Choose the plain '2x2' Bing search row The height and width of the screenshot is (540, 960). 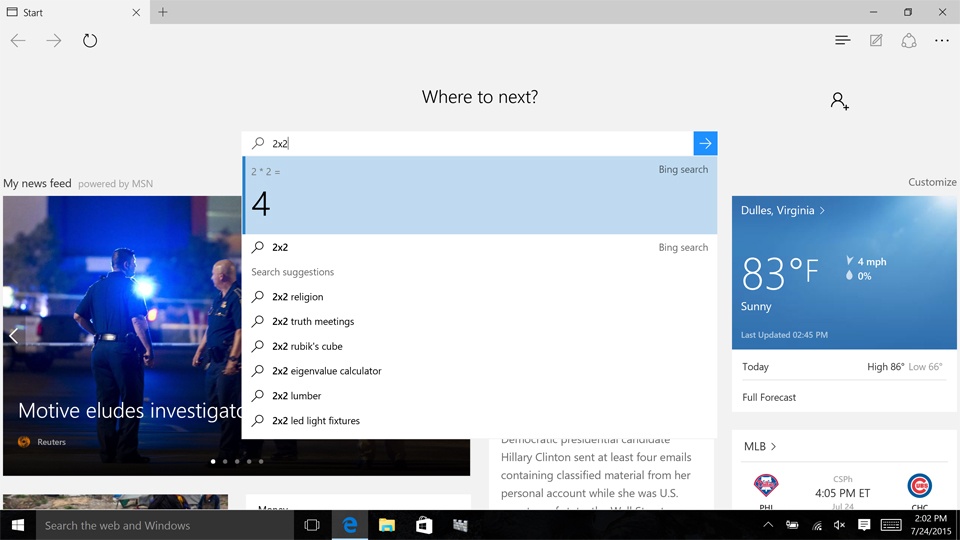pos(480,247)
